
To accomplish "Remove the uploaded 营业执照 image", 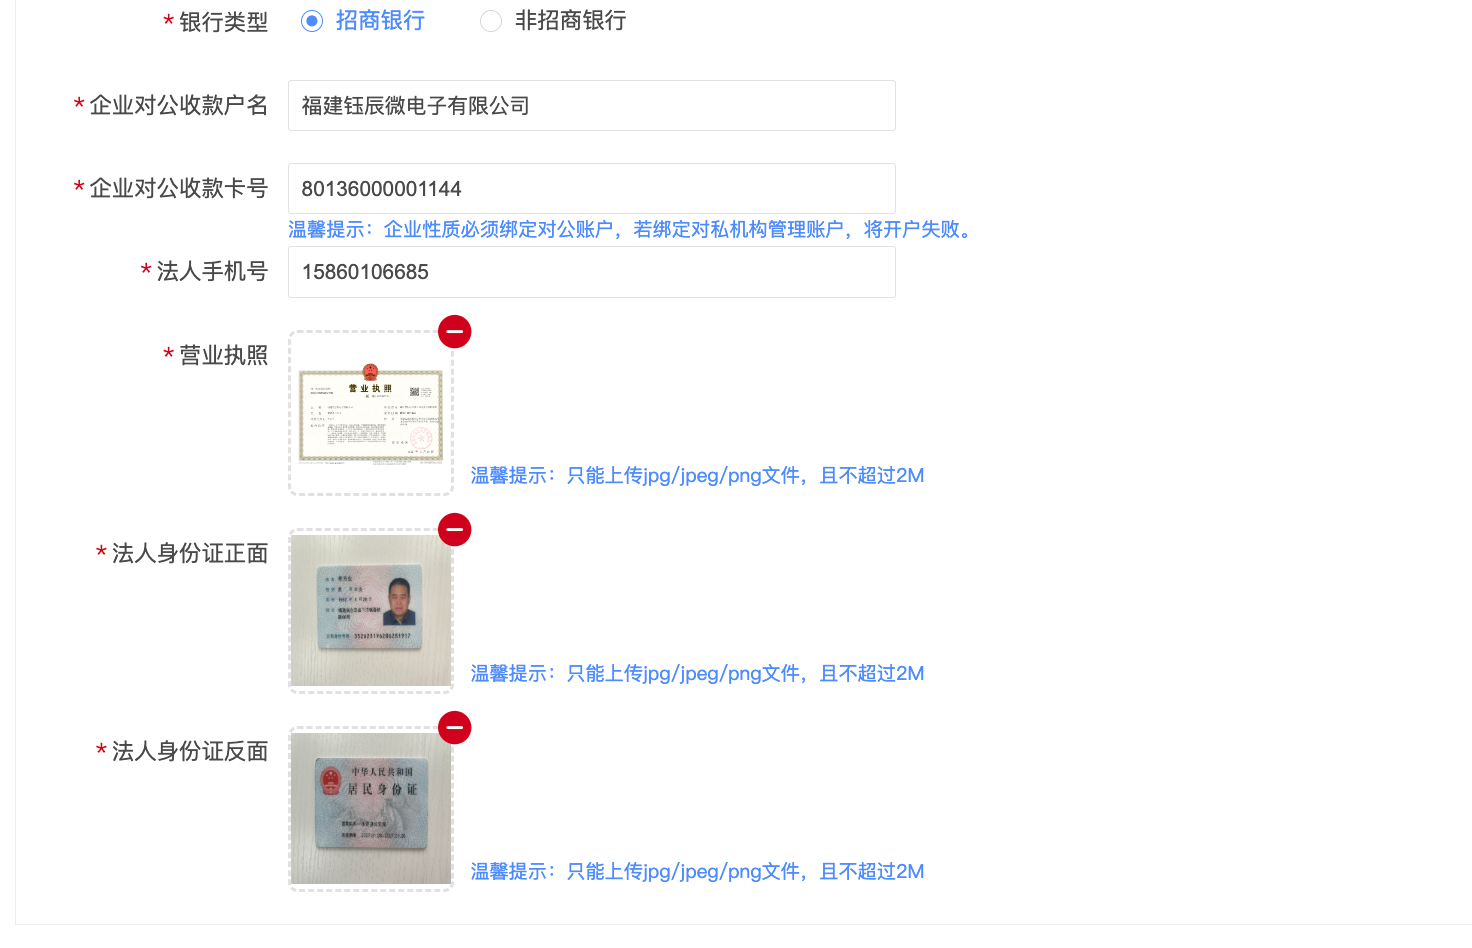I will [454, 331].
